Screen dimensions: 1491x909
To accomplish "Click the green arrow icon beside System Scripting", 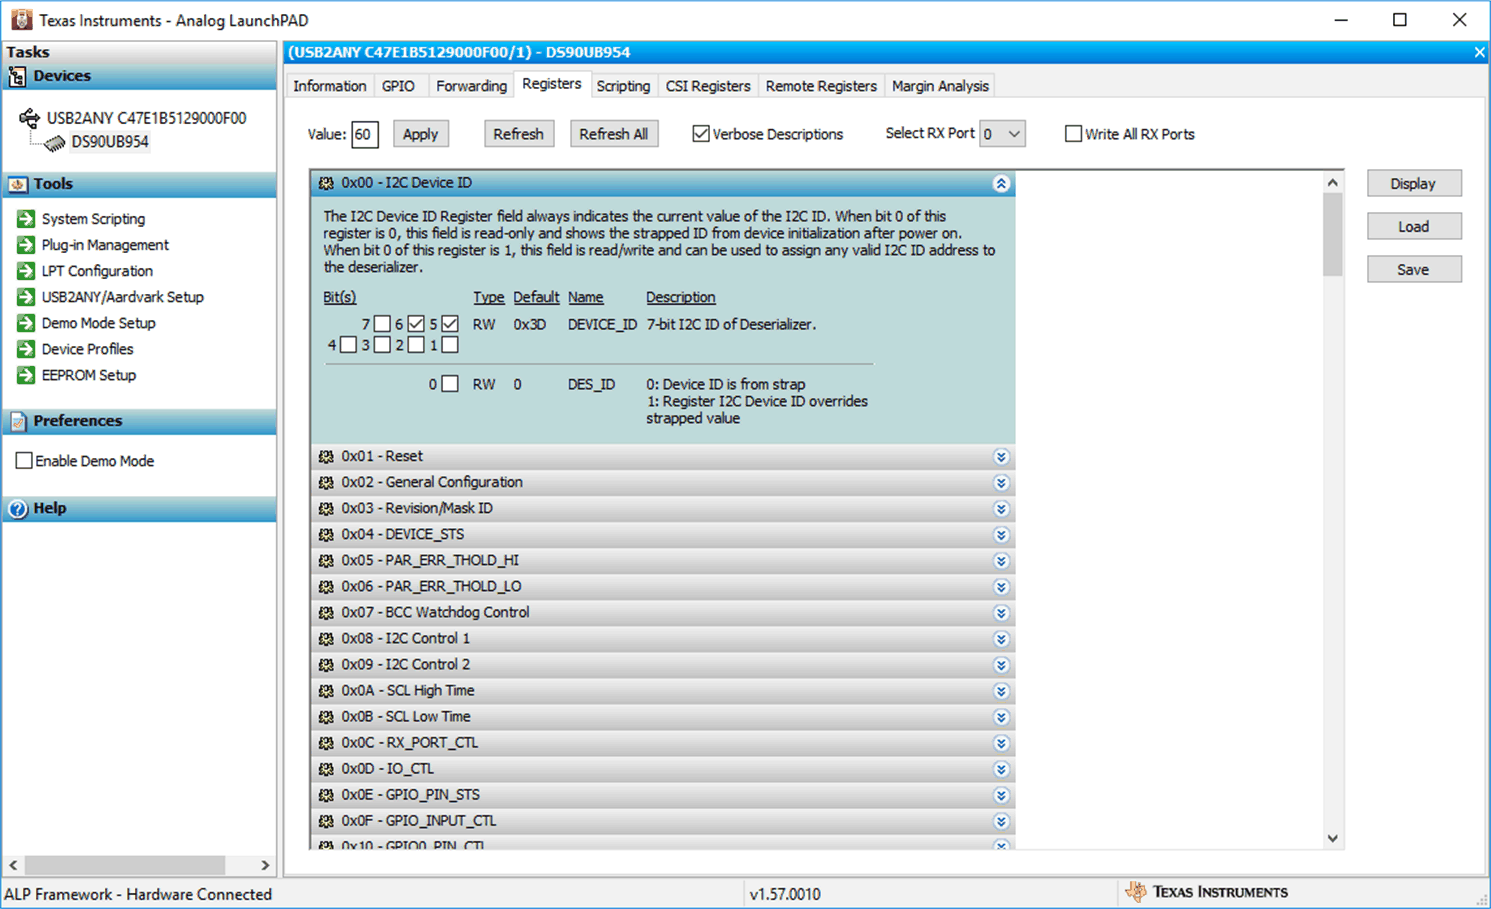I will pyautogui.click(x=26, y=218).
